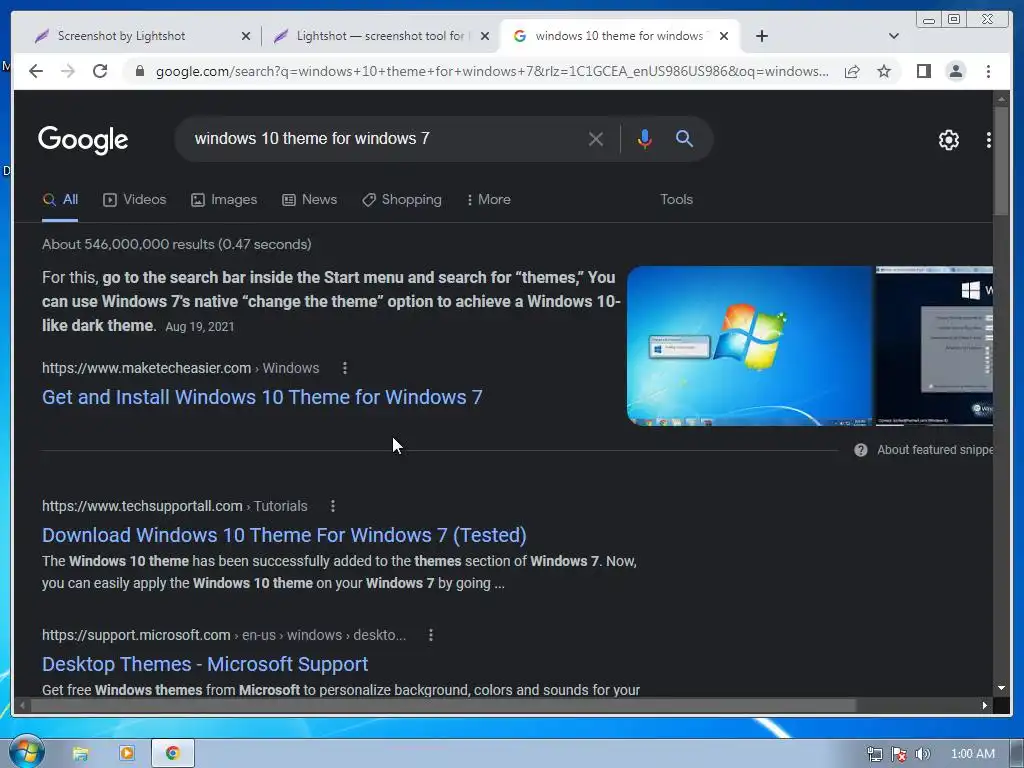Select the windows 10 theme search tab
Screen dimensions: 1024x768
(619, 36)
